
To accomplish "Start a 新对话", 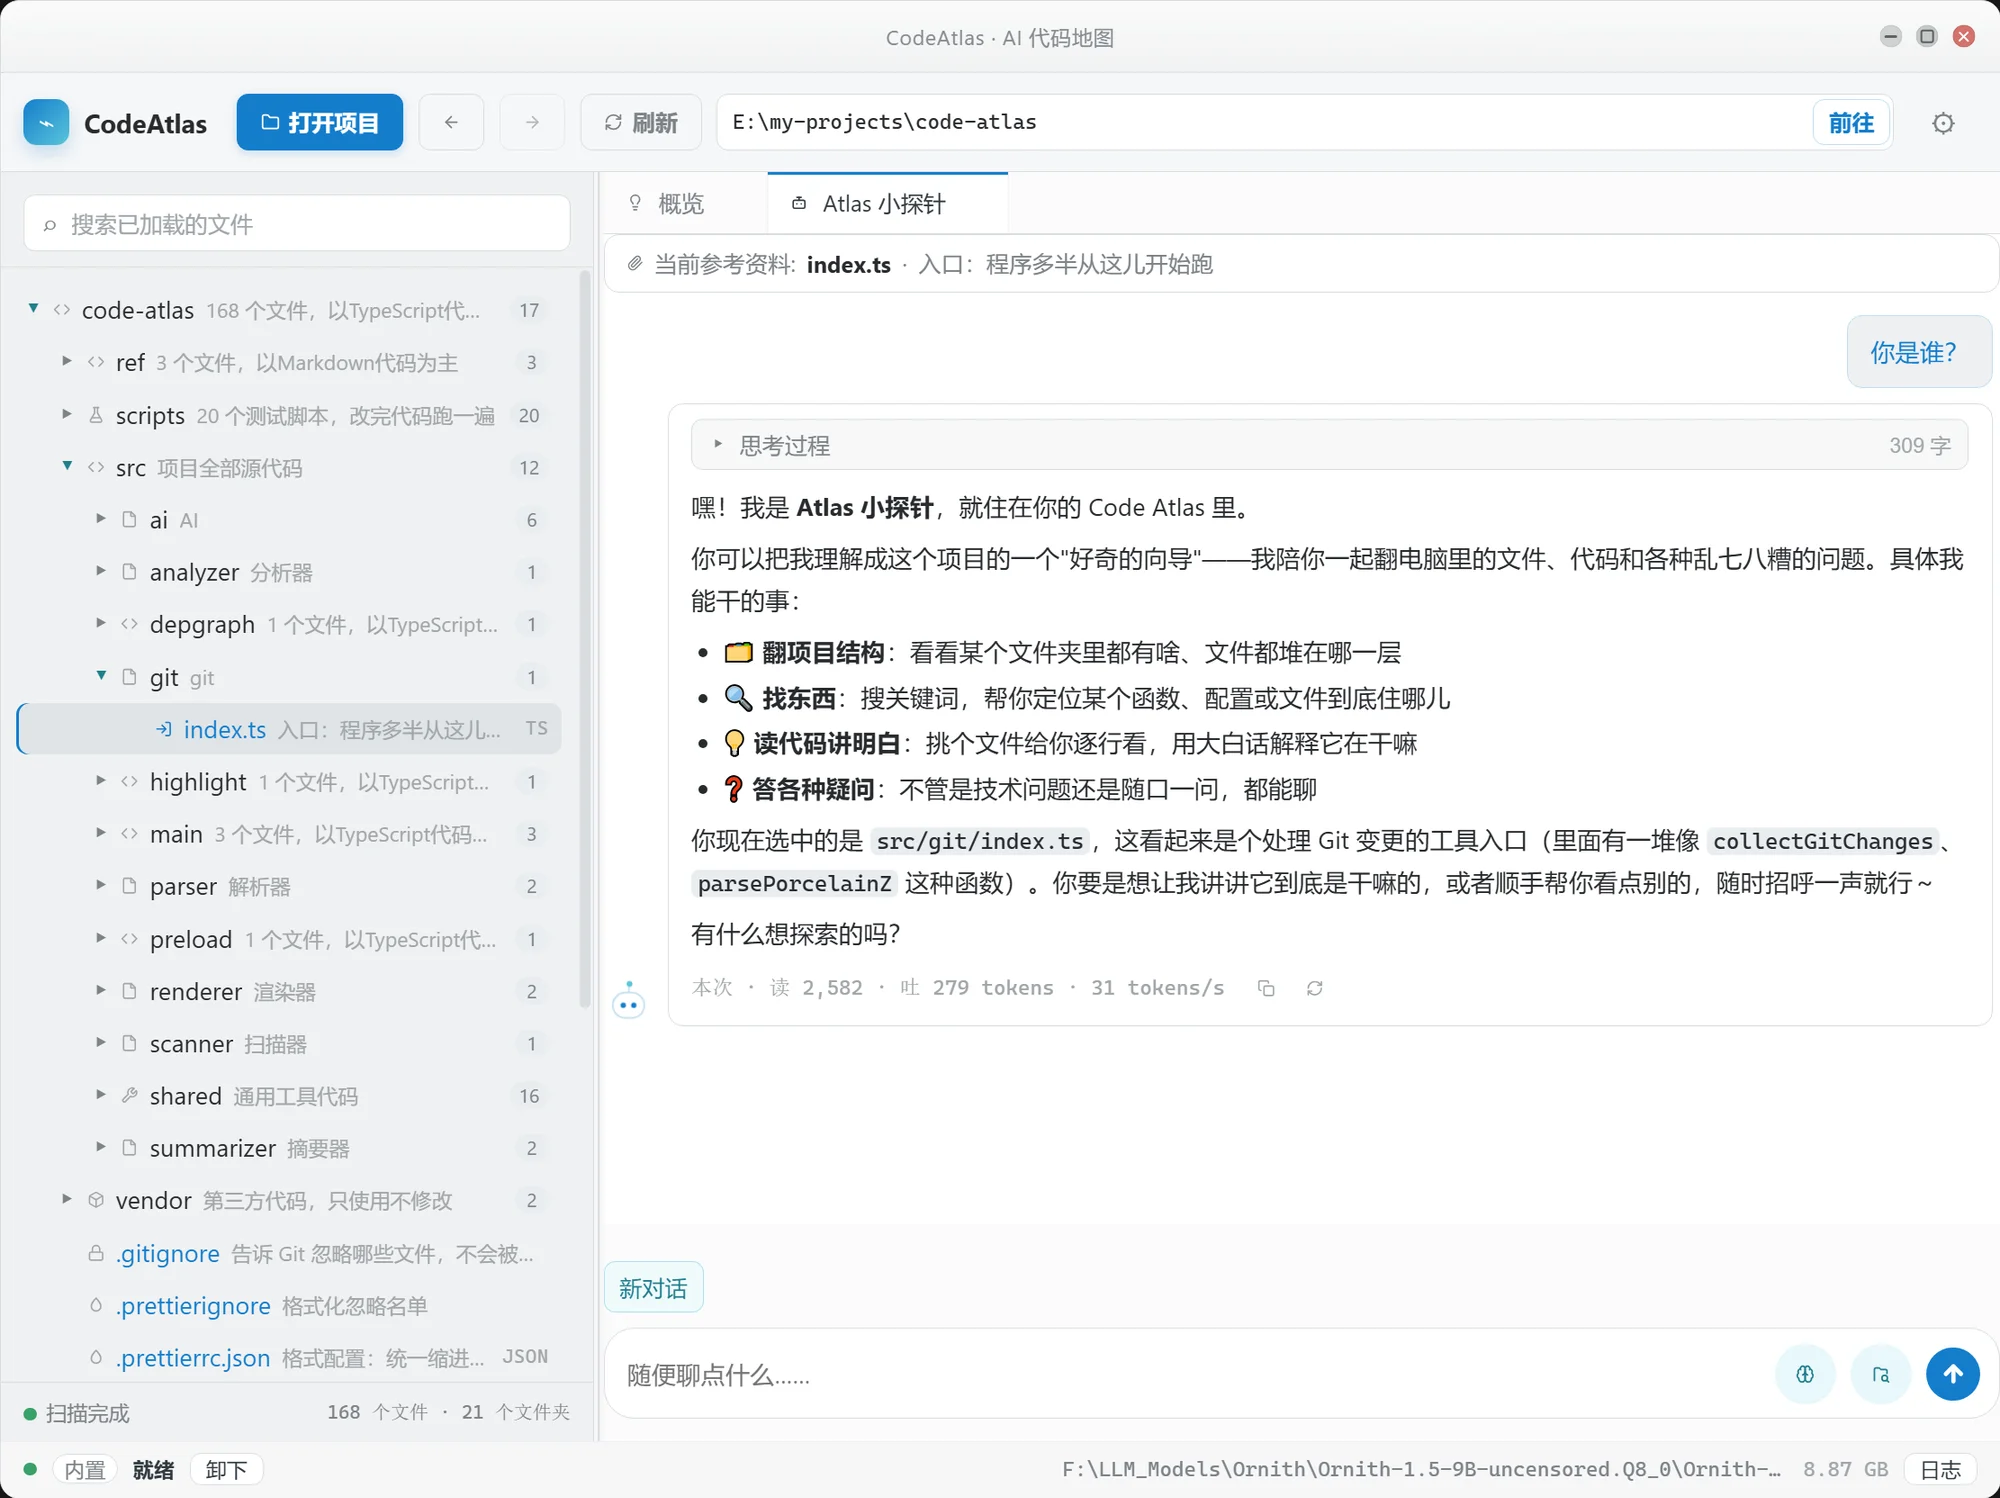I will (x=653, y=1288).
